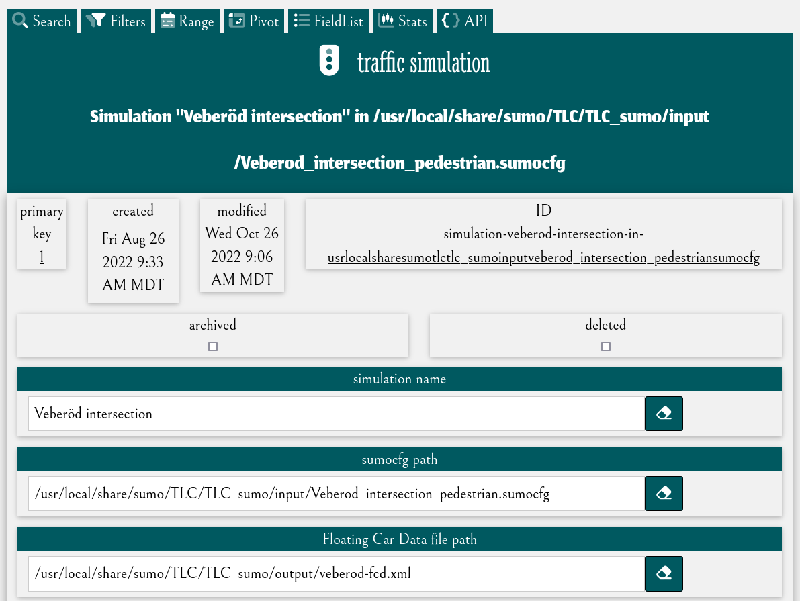
Task: Click the traffic light logo icon
Action: point(328,61)
